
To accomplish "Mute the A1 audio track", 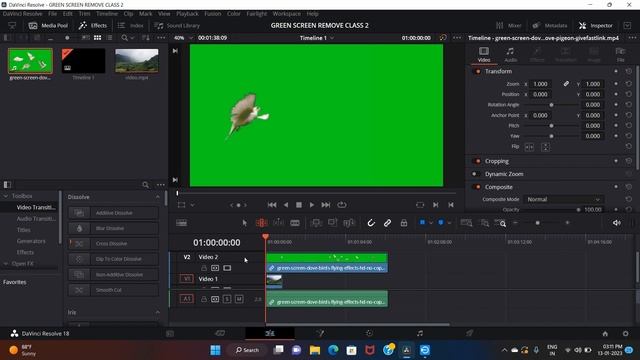I will click(x=239, y=299).
